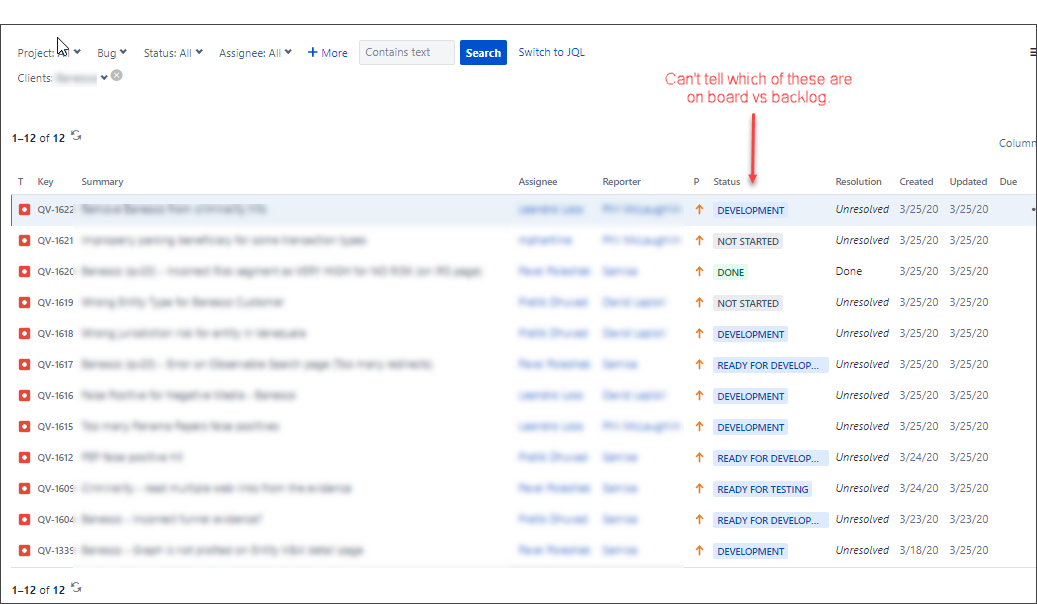The height and width of the screenshot is (604, 1037).
Task: Click the bug type icon for QV-1612
Action: [x=24, y=458]
